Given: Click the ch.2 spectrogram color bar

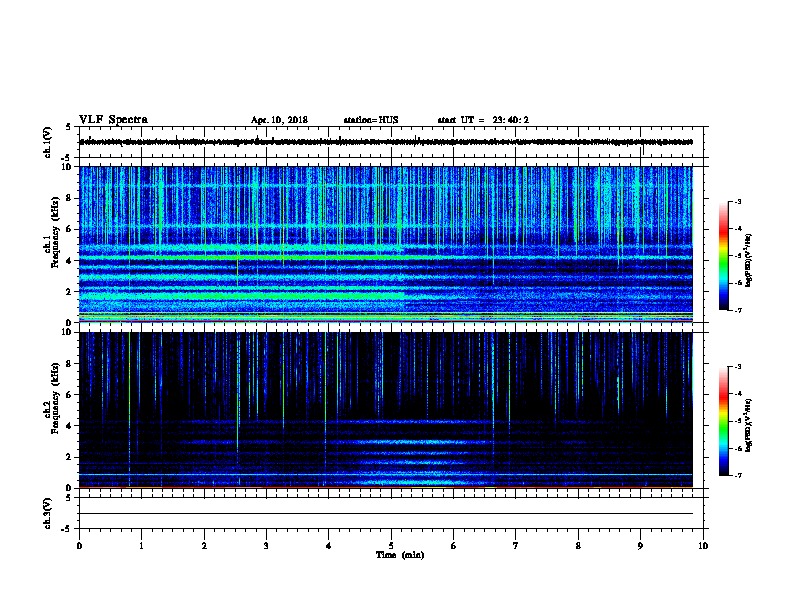Looking at the screenshot, I should (723, 421).
